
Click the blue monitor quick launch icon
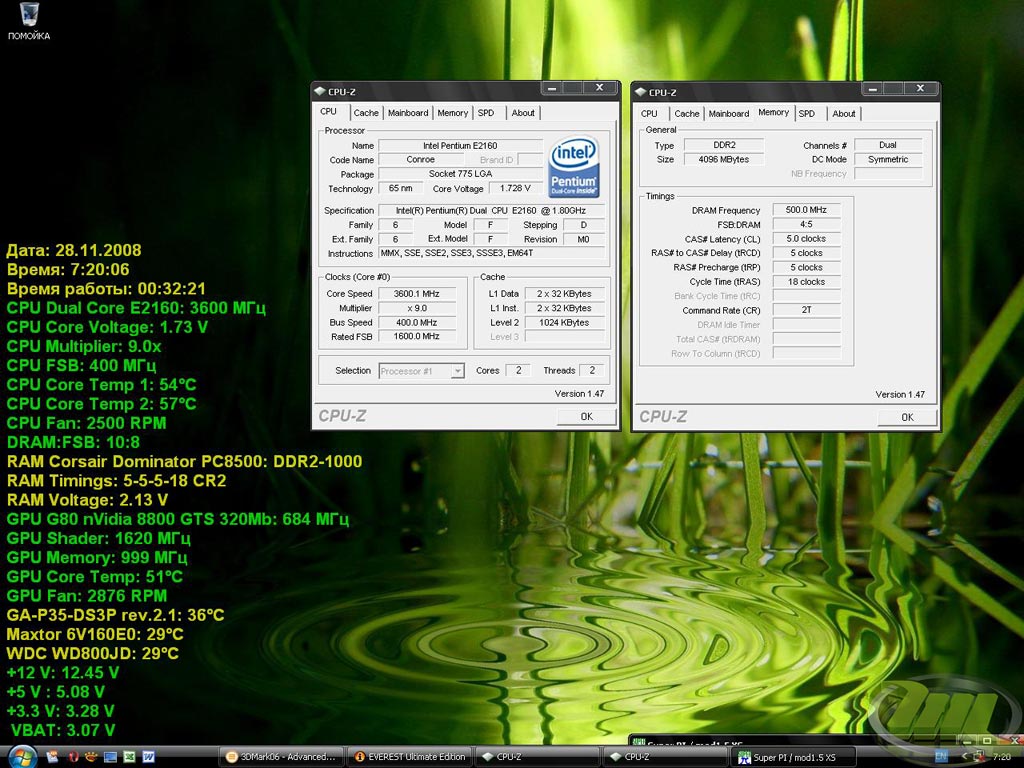point(110,757)
